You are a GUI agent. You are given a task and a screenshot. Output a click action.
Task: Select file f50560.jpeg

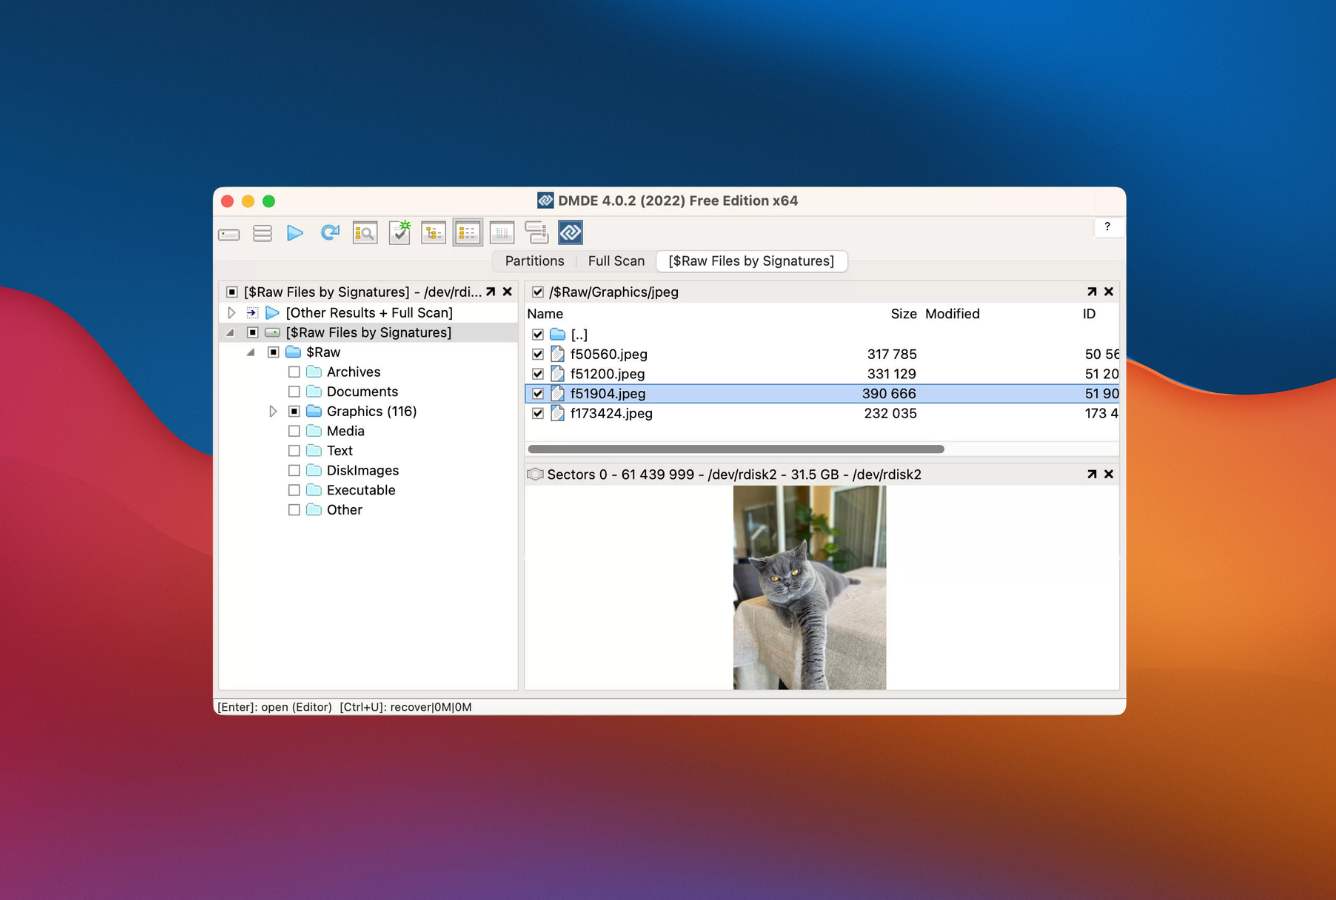(x=609, y=354)
